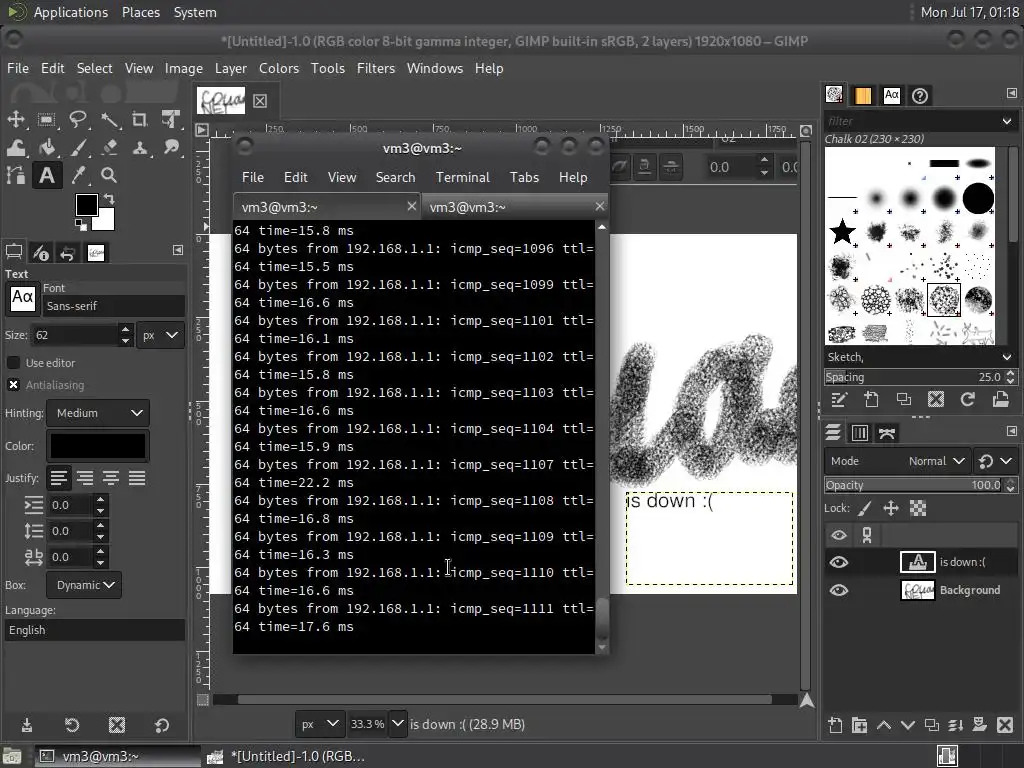Select the Paintbrush tool

(78, 148)
